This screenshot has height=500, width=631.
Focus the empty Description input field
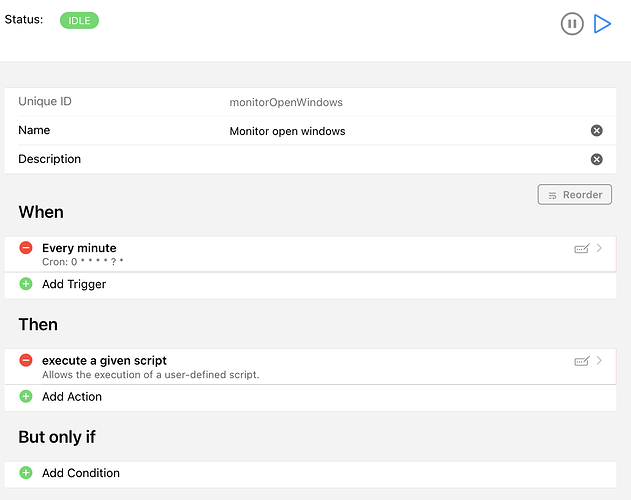coord(400,160)
